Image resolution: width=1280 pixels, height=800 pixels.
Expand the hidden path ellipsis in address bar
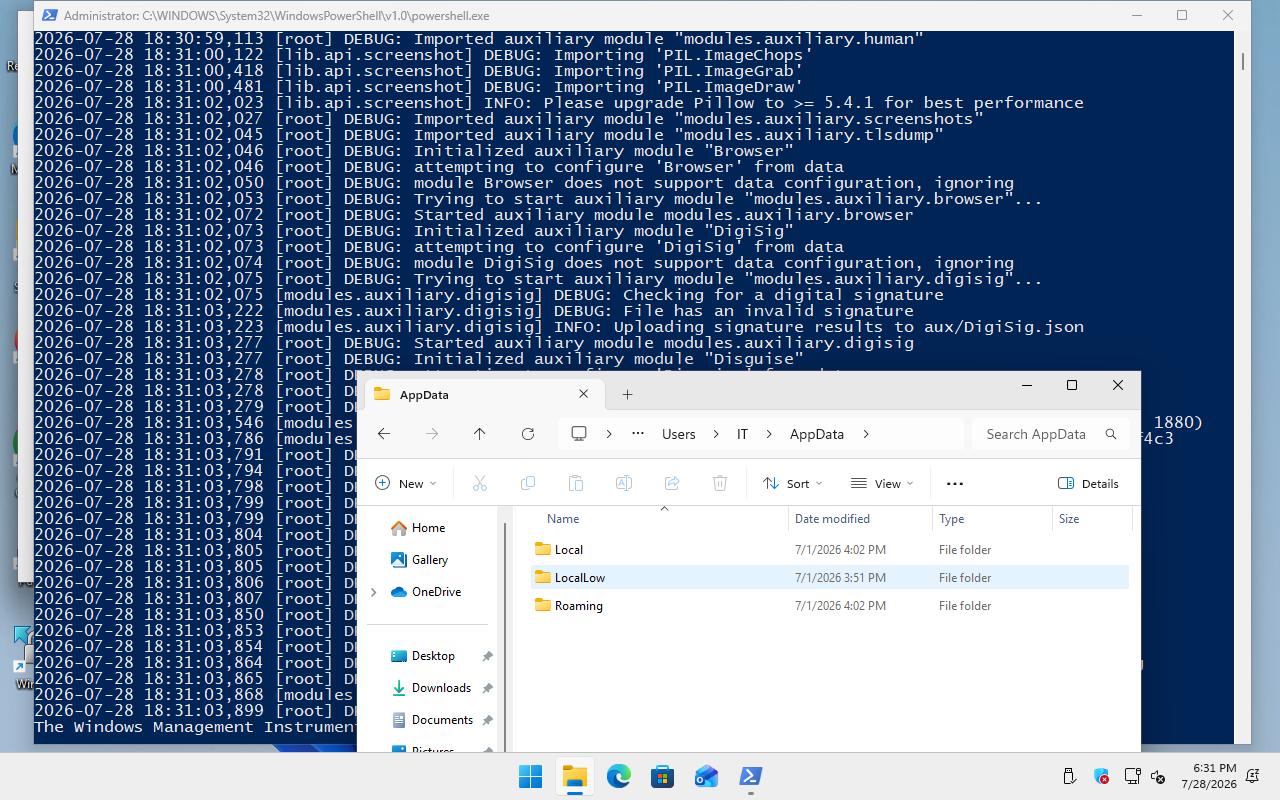pos(638,434)
